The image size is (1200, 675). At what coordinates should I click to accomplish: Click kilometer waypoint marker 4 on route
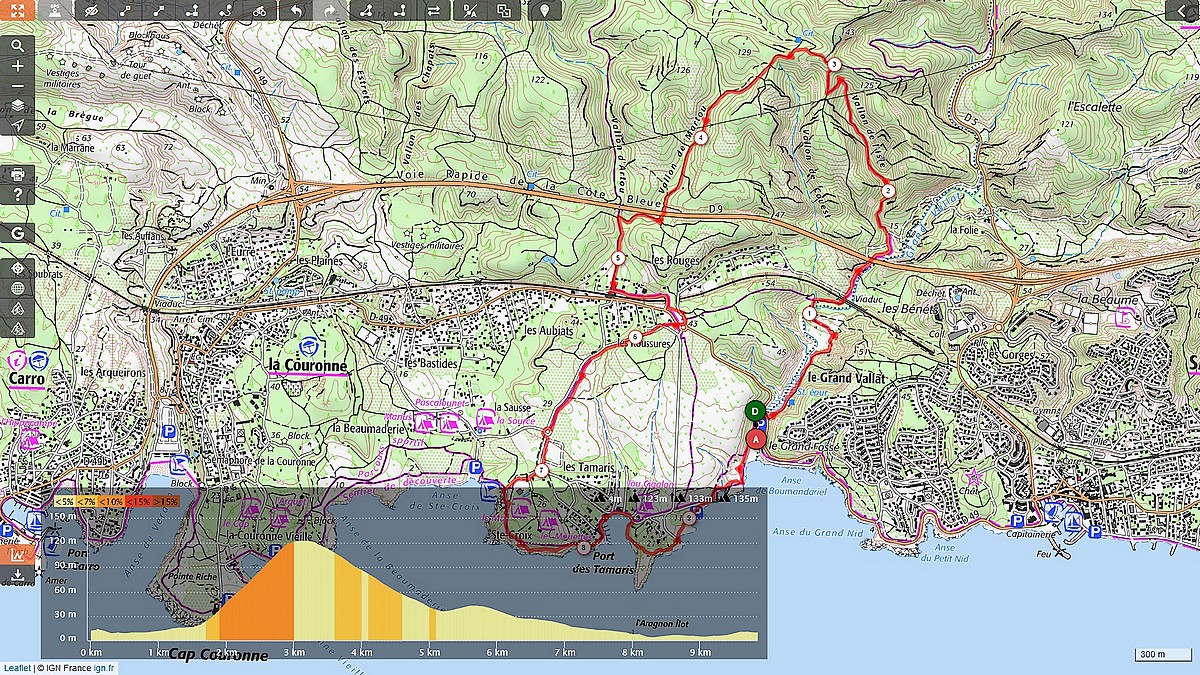tap(703, 138)
